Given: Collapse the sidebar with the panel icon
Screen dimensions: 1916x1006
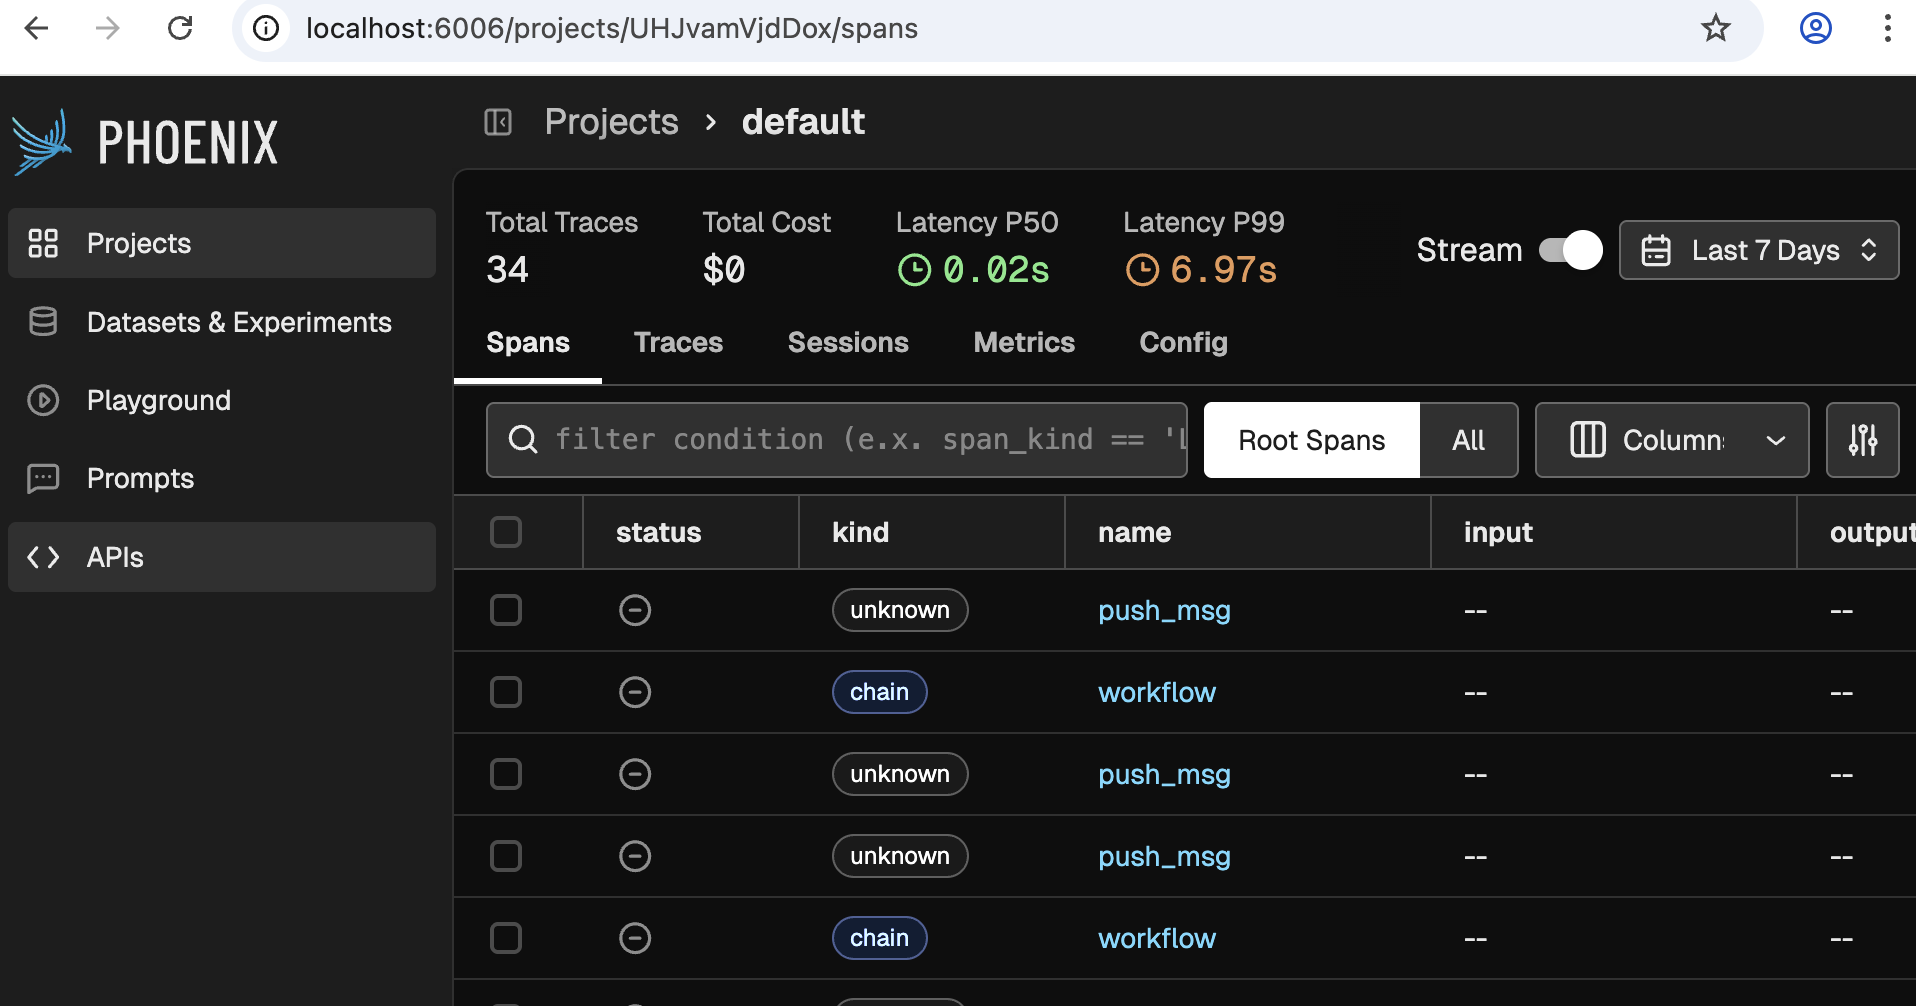Looking at the screenshot, I should pos(498,122).
